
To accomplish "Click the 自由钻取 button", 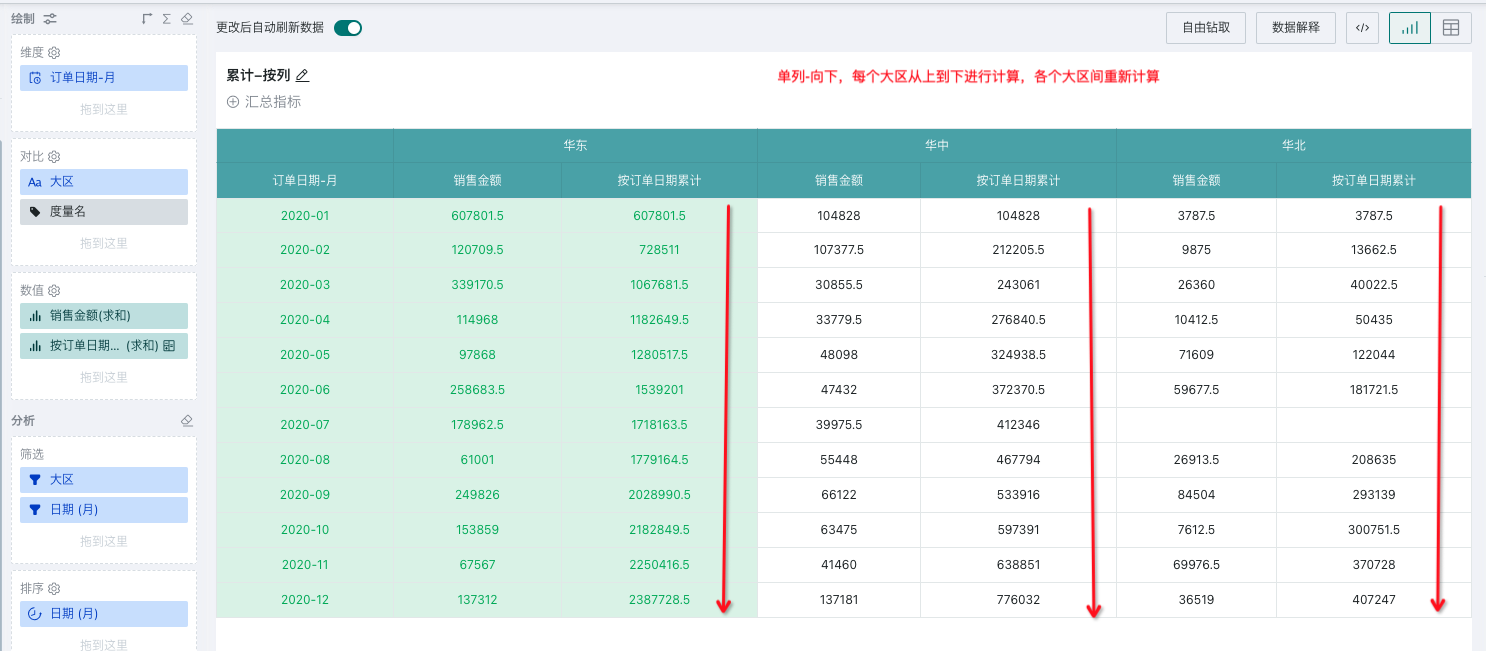I will [x=1206, y=28].
